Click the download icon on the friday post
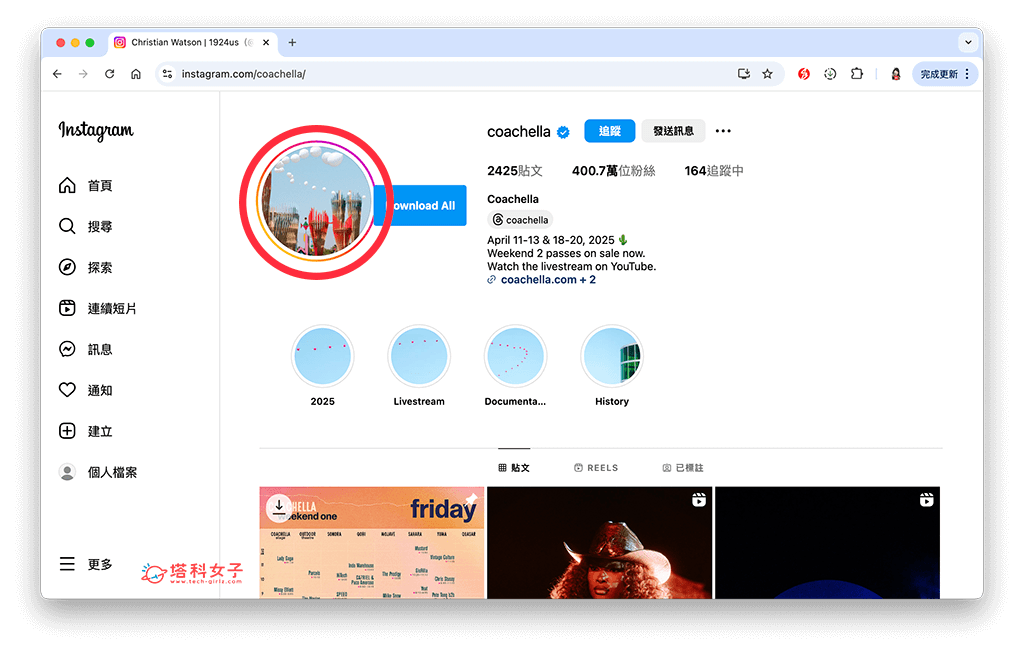Viewport: 1024px width, 653px height. click(279, 507)
